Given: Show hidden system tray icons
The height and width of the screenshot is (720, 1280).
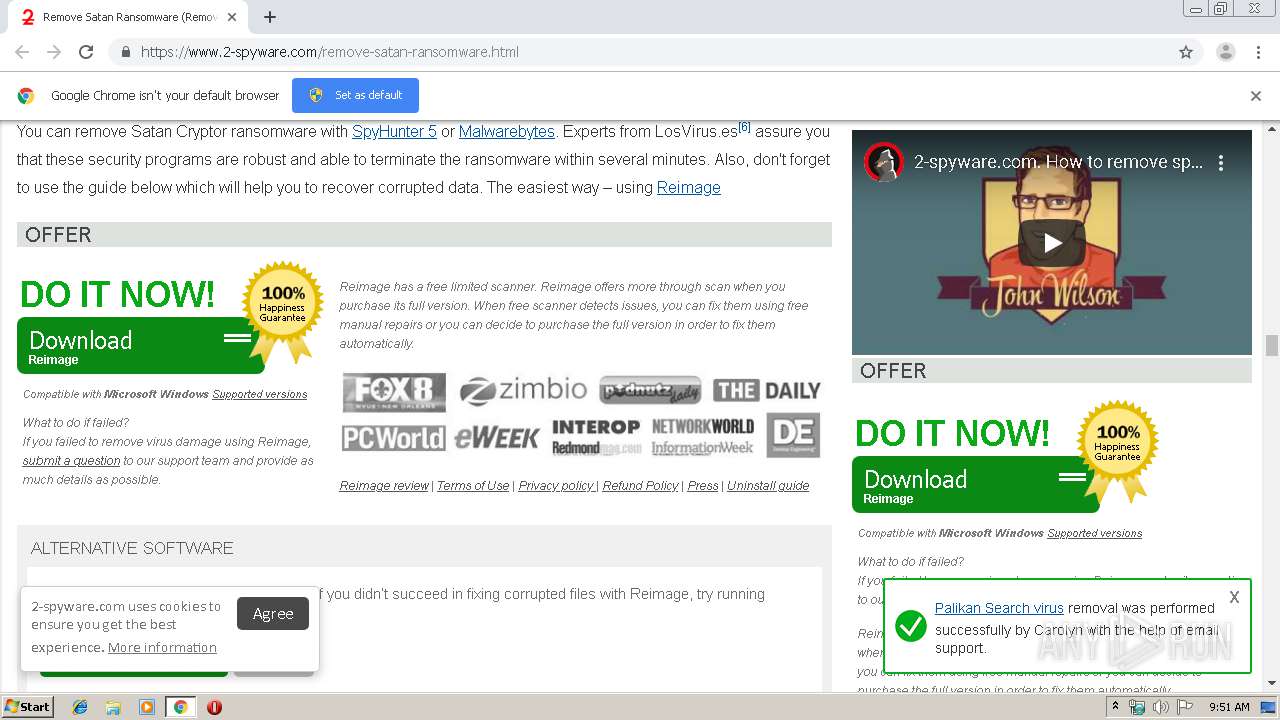Looking at the screenshot, I should (1116, 707).
